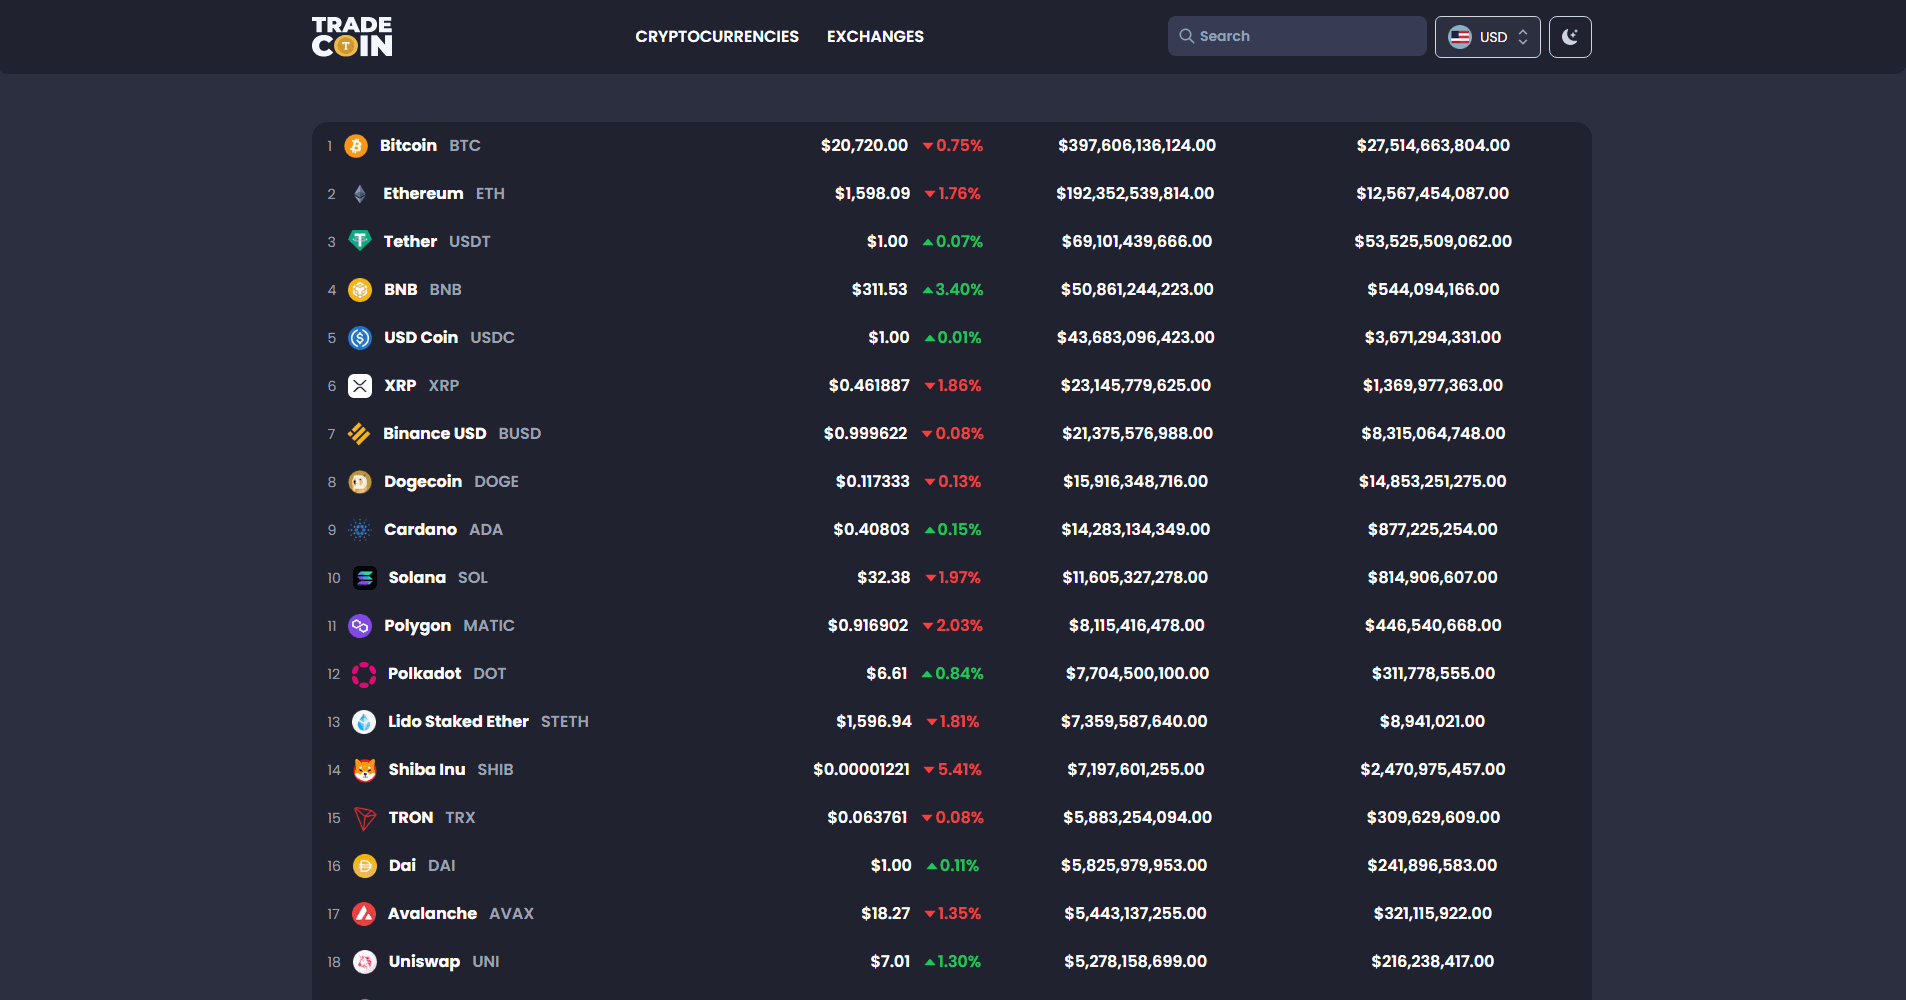Select Dogecoin volume $14,853,251,275.00
1906x1000 pixels.
(1432, 481)
